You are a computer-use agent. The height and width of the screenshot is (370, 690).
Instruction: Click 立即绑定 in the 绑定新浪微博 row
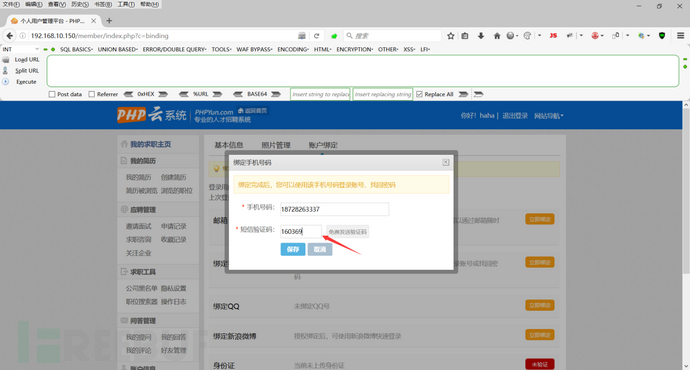540,335
